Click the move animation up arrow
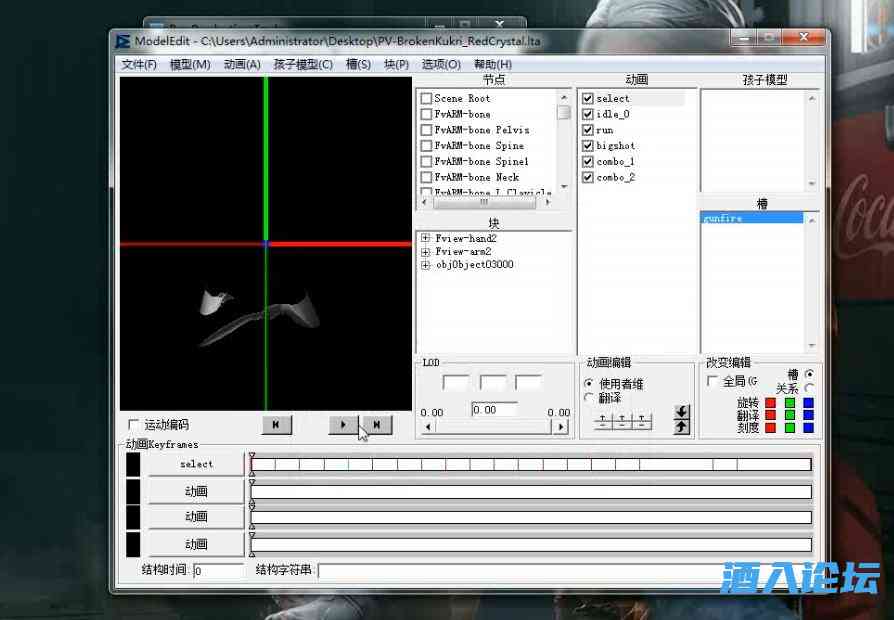The height and width of the screenshot is (620, 894). coord(682,427)
